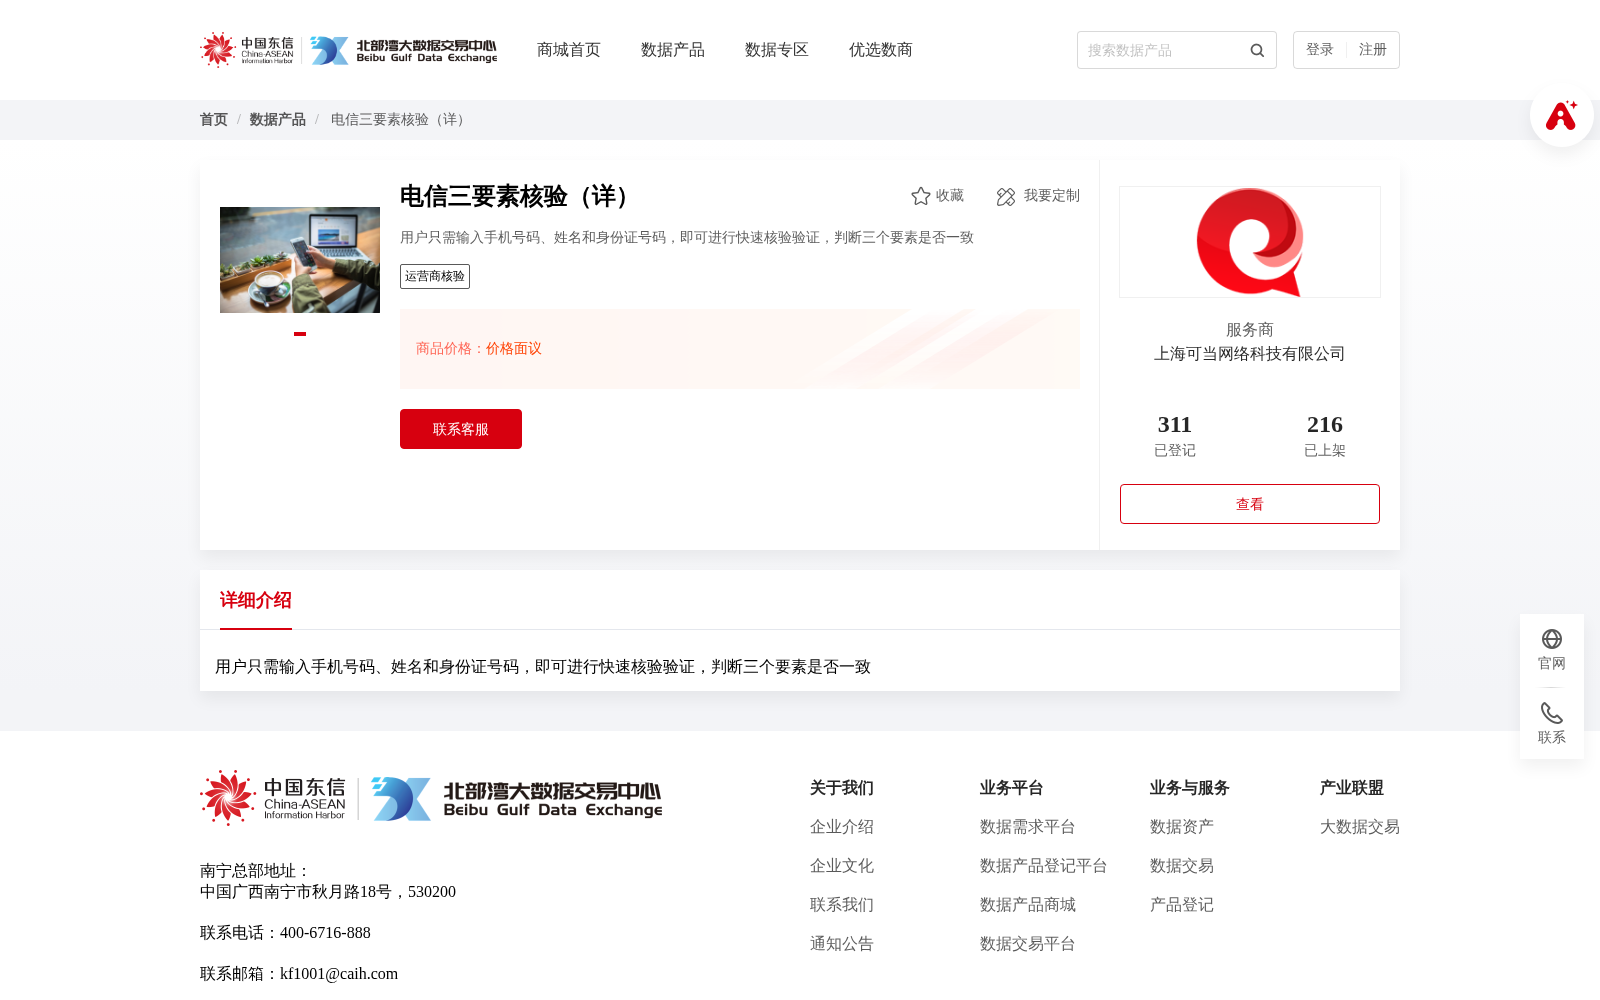Click the 官网 globe icon
Screen dimensions: 1600x1000
[x=1552, y=639]
